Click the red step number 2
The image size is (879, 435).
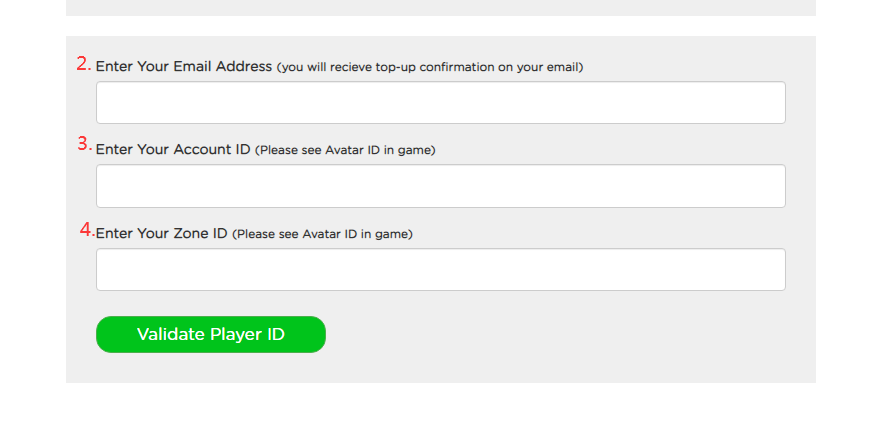click(x=84, y=64)
